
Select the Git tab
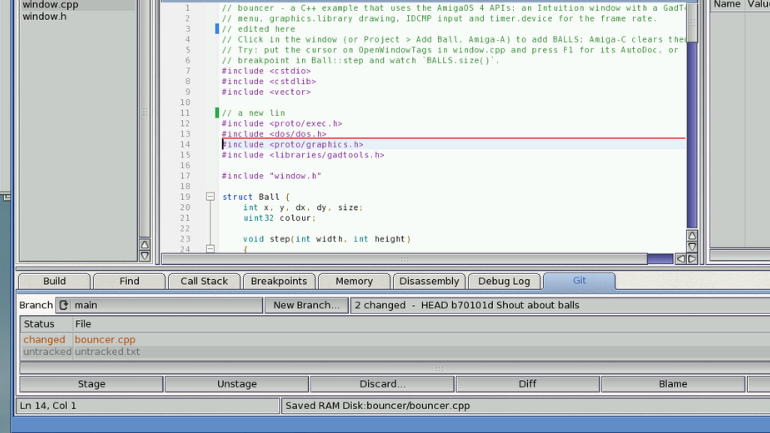579,280
